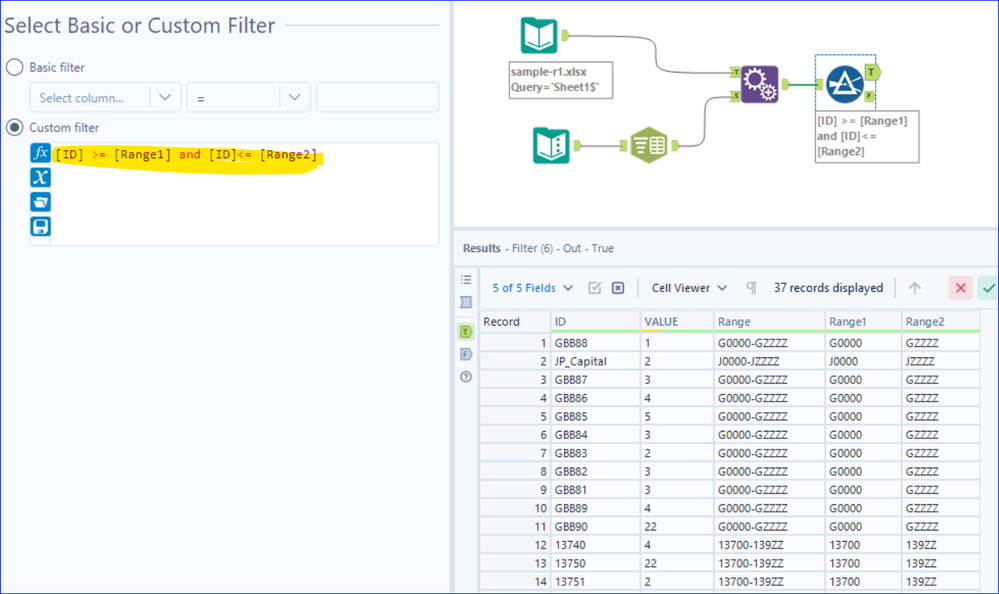Viewport: 999px width, 594px height.
Task: Select the J0000 Range1 cell
Action: click(863, 361)
